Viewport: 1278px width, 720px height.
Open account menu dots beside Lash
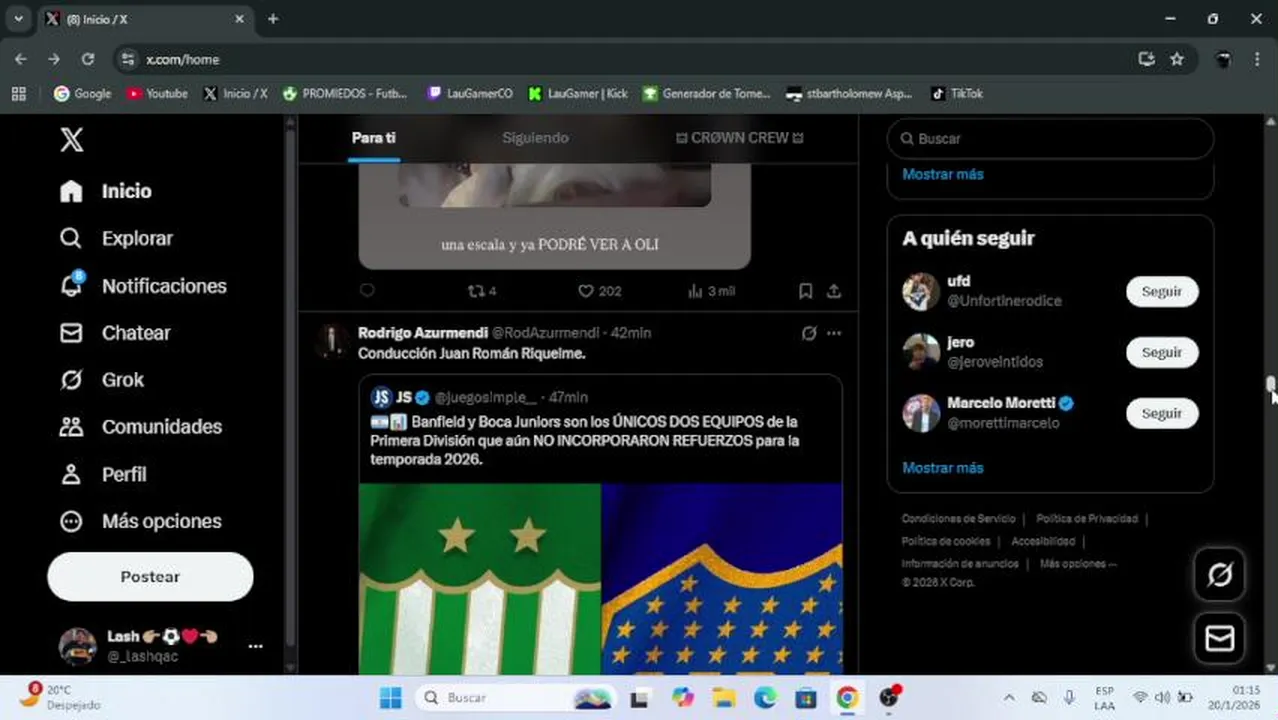coord(255,646)
